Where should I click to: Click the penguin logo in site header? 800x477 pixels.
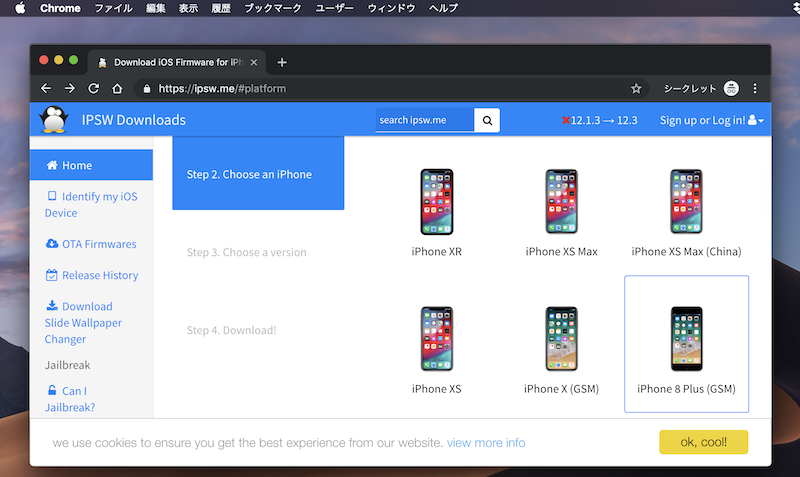[x=52, y=120]
